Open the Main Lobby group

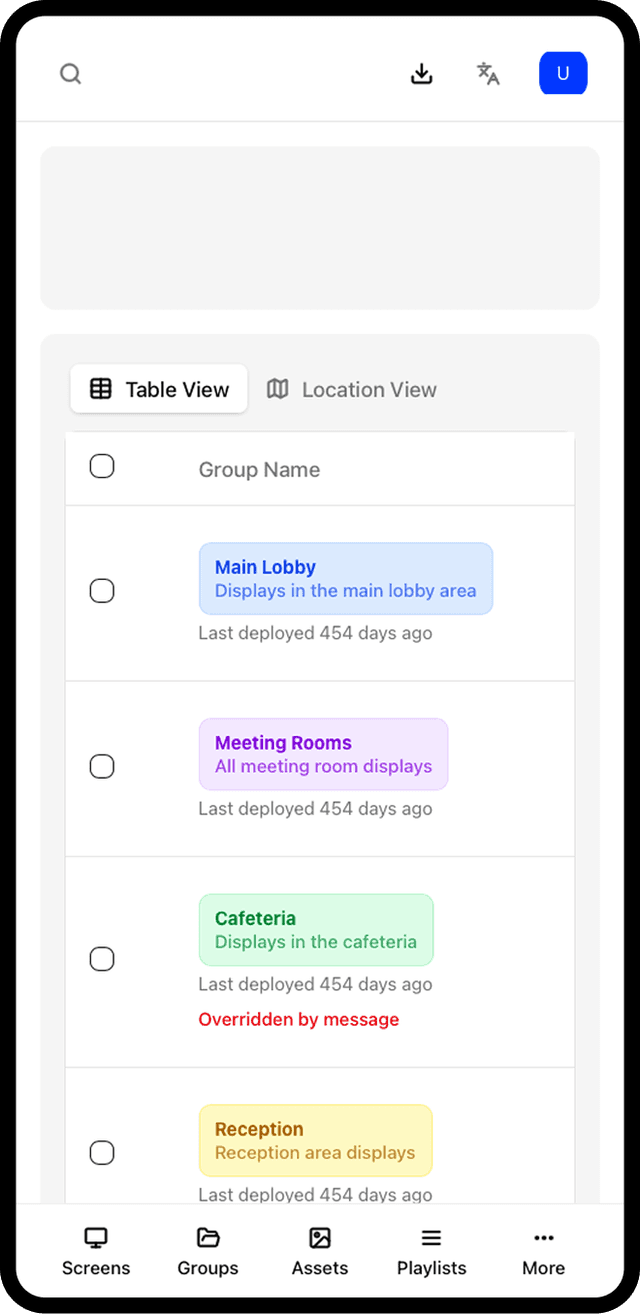(345, 579)
